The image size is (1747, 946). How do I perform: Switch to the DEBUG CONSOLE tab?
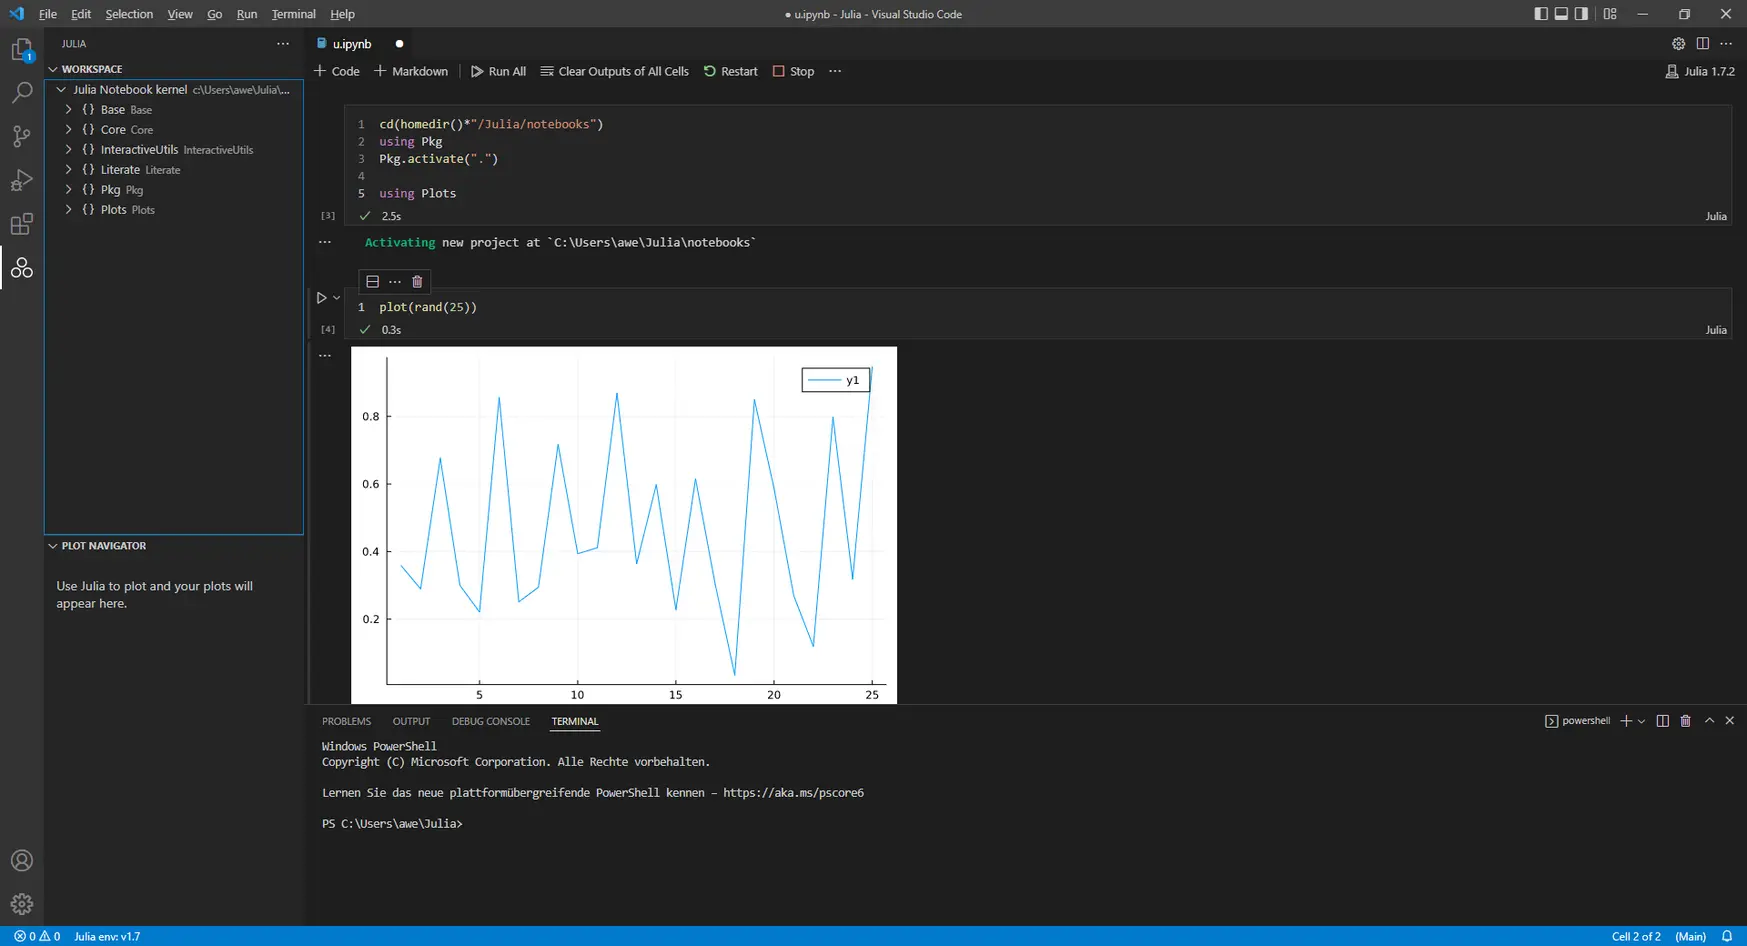pos(490,721)
